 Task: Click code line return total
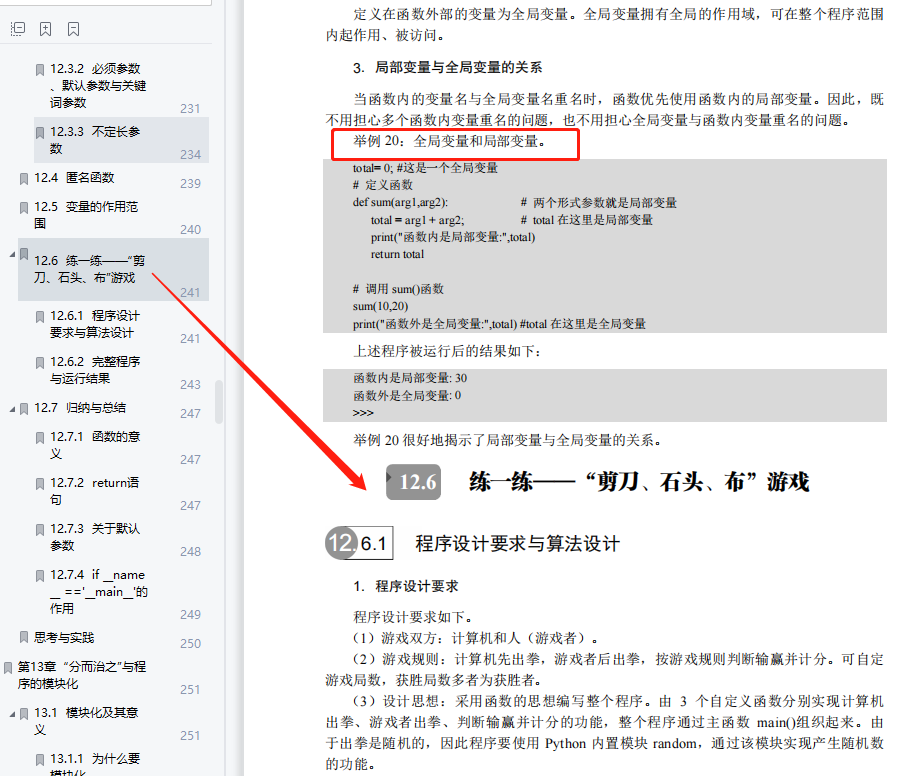[397, 254]
